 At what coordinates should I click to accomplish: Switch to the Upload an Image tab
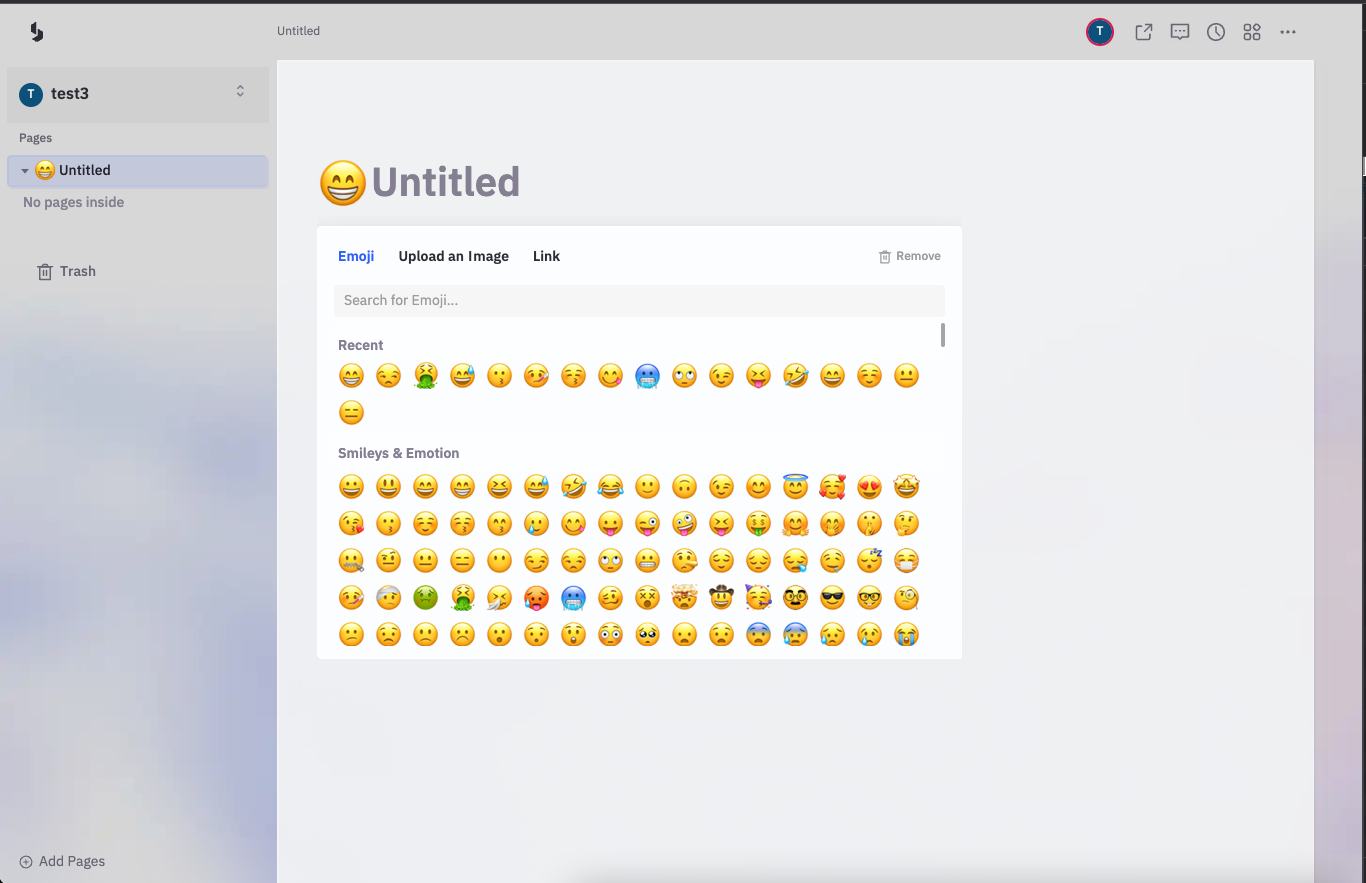click(453, 256)
